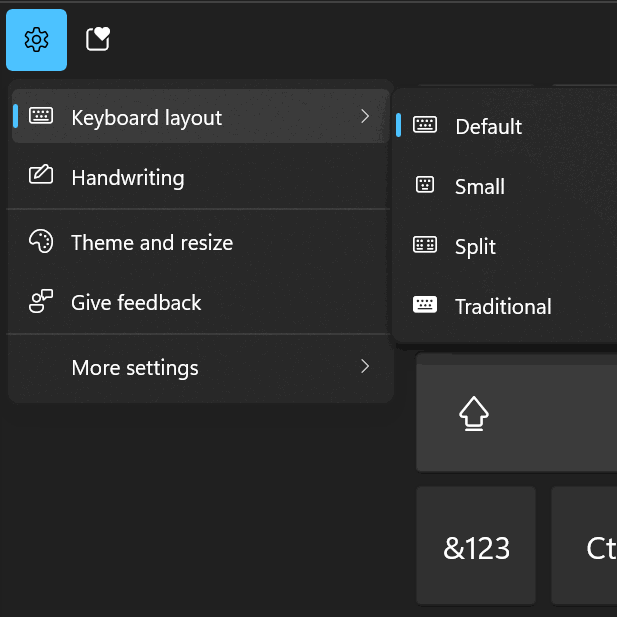Open the emoji clipboard heart icon
Screen dimensions: 617x617
pyautogui.click(x=98, y=39)
